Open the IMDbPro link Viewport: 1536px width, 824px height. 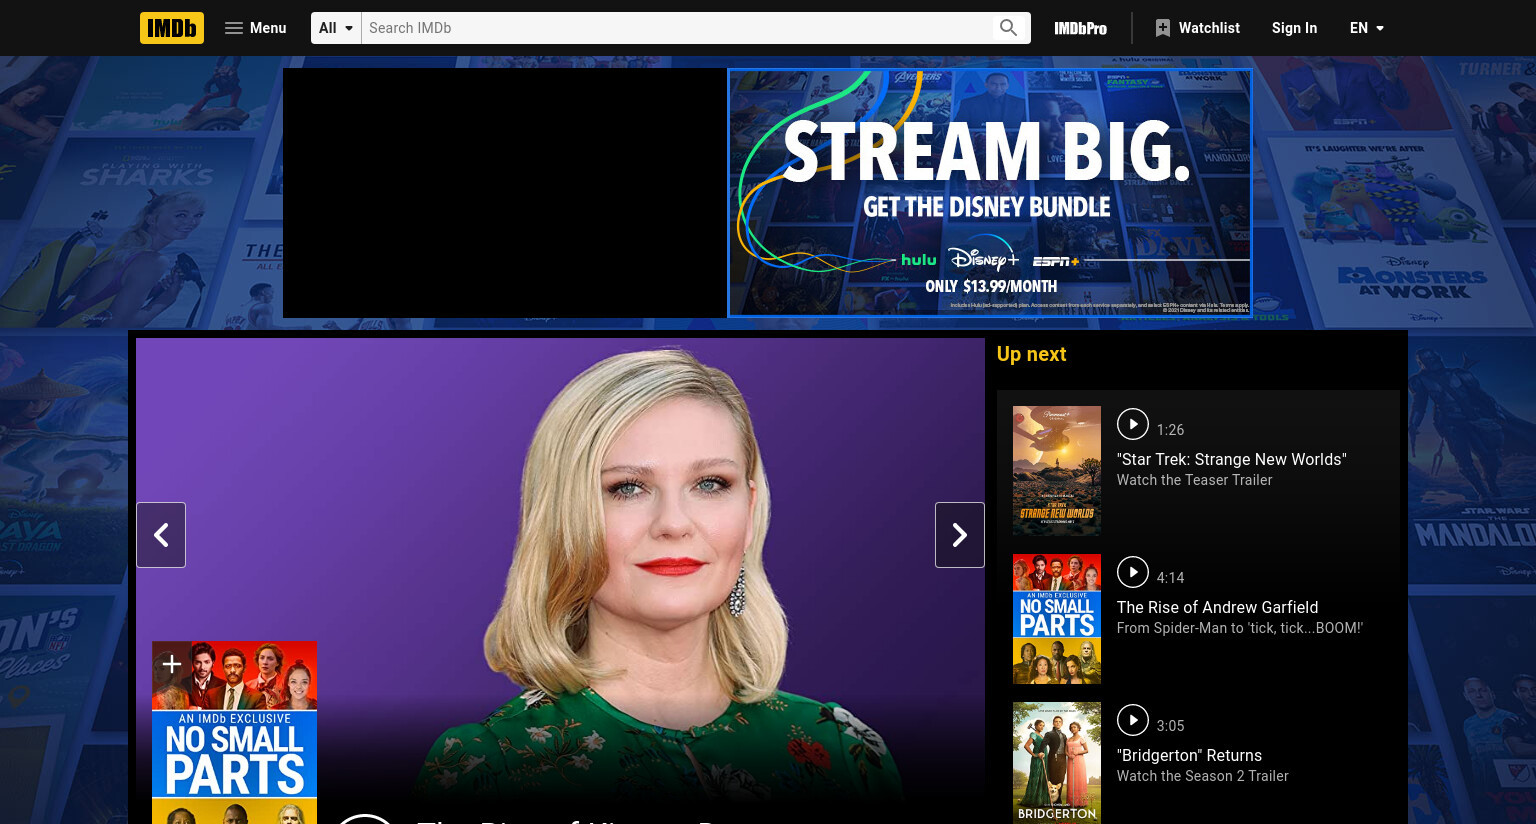tap(1080, 28)
